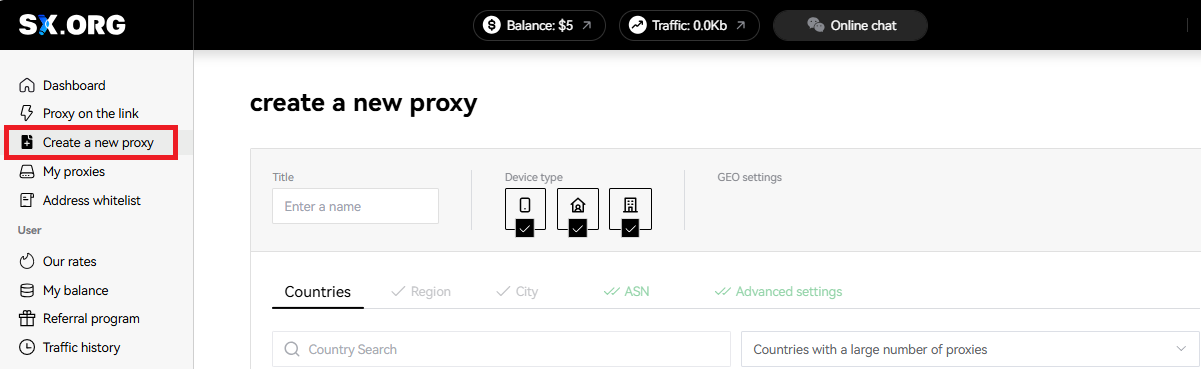Click the Our rates icon
This screenshot has width=1201, height=369.
click(27, 262)
